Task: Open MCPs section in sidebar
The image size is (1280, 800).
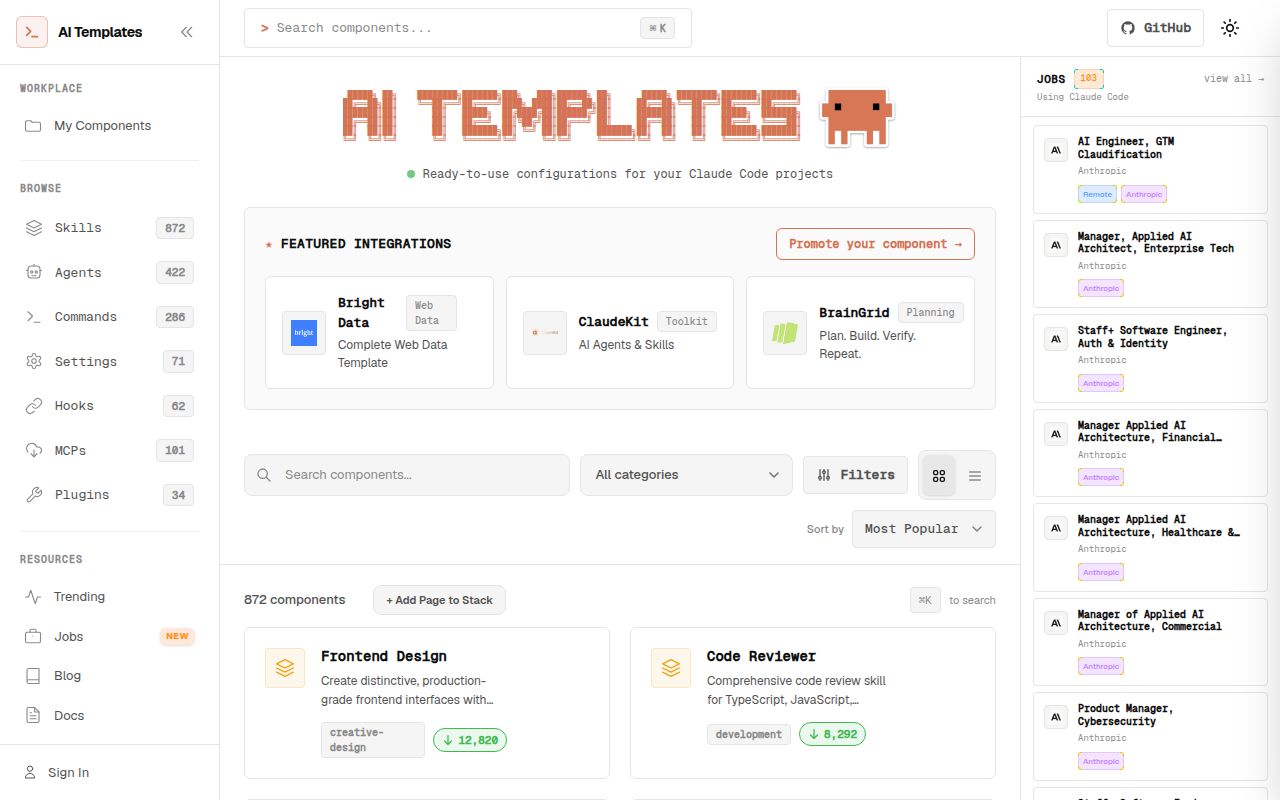Action: point(110,450)
